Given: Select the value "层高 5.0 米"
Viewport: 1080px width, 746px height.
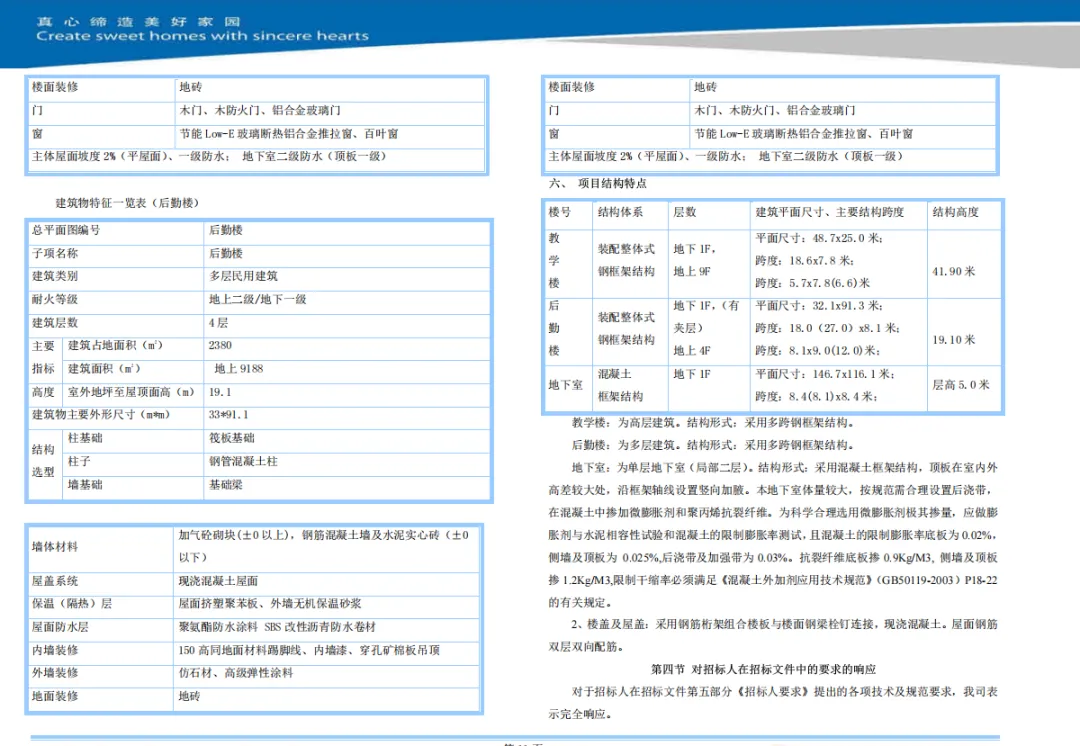Looking at the screenshot, I should point(961,385).
